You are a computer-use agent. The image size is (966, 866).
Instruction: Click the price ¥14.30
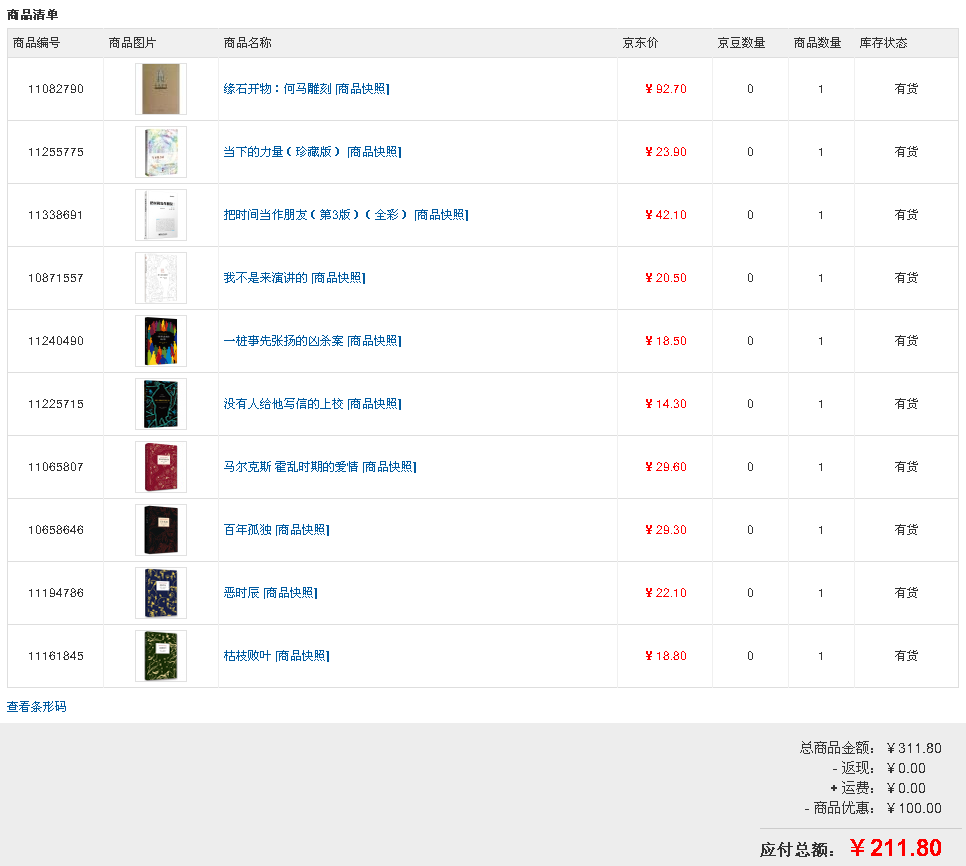[665, 403]
